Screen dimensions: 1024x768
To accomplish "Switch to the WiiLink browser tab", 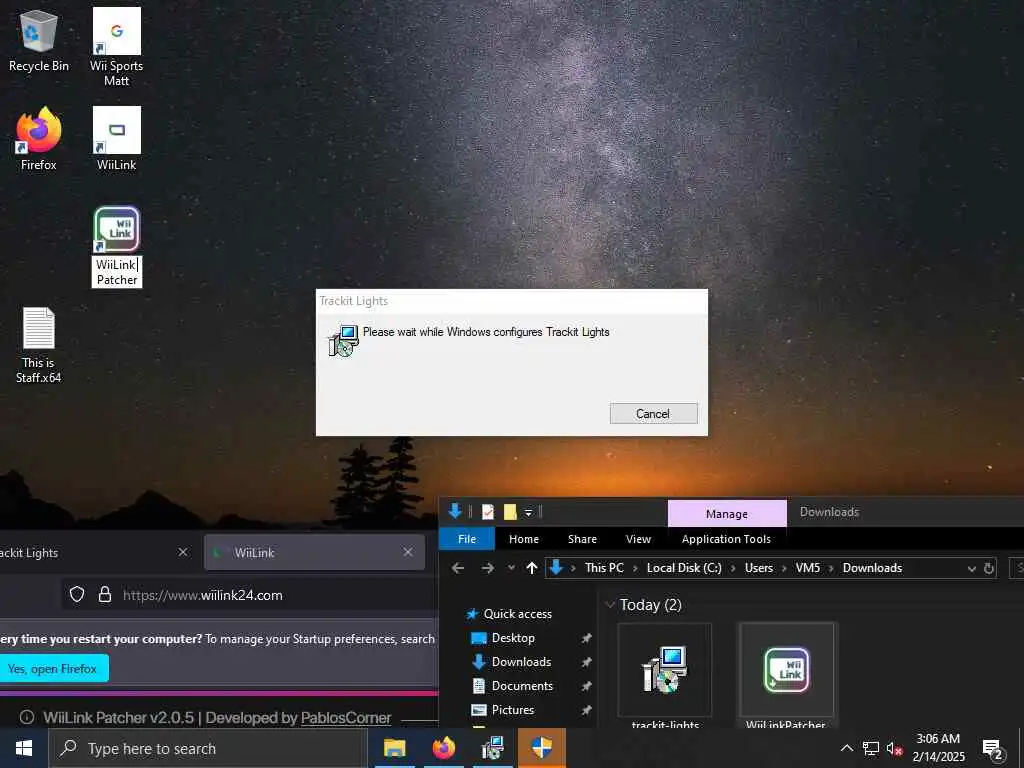I will point(313,552).
